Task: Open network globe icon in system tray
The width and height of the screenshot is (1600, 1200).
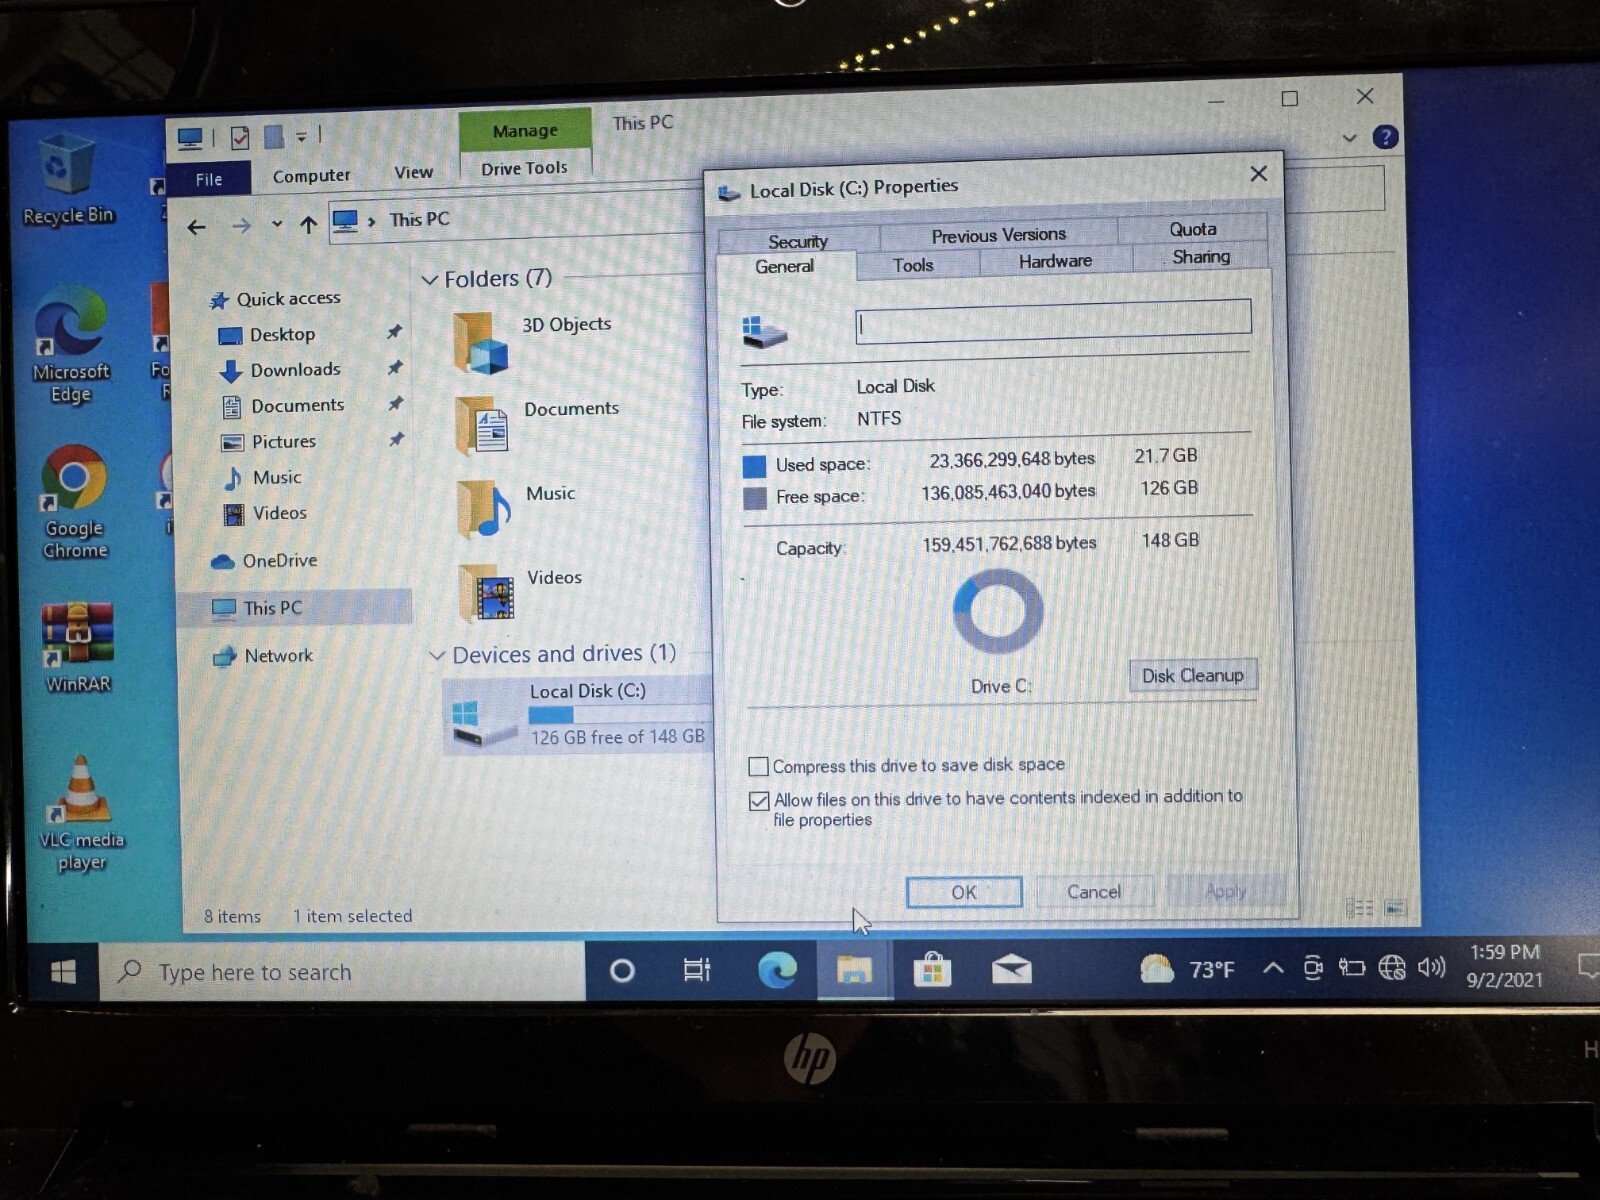Action: click(x=1391, y=967)
